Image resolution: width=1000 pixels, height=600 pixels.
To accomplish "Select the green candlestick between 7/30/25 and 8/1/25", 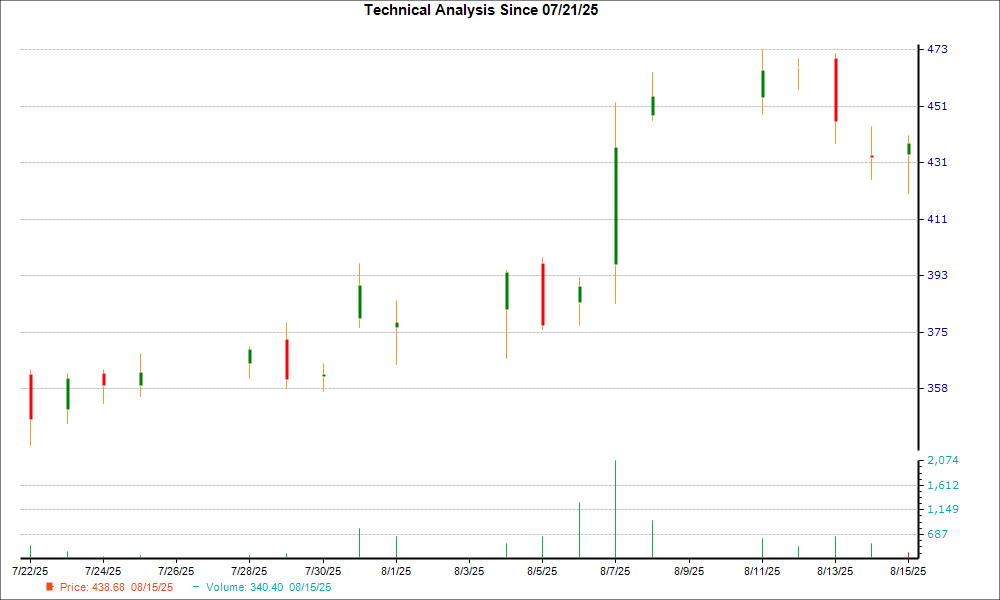I will pyautogui.click(x=360, y=302).
